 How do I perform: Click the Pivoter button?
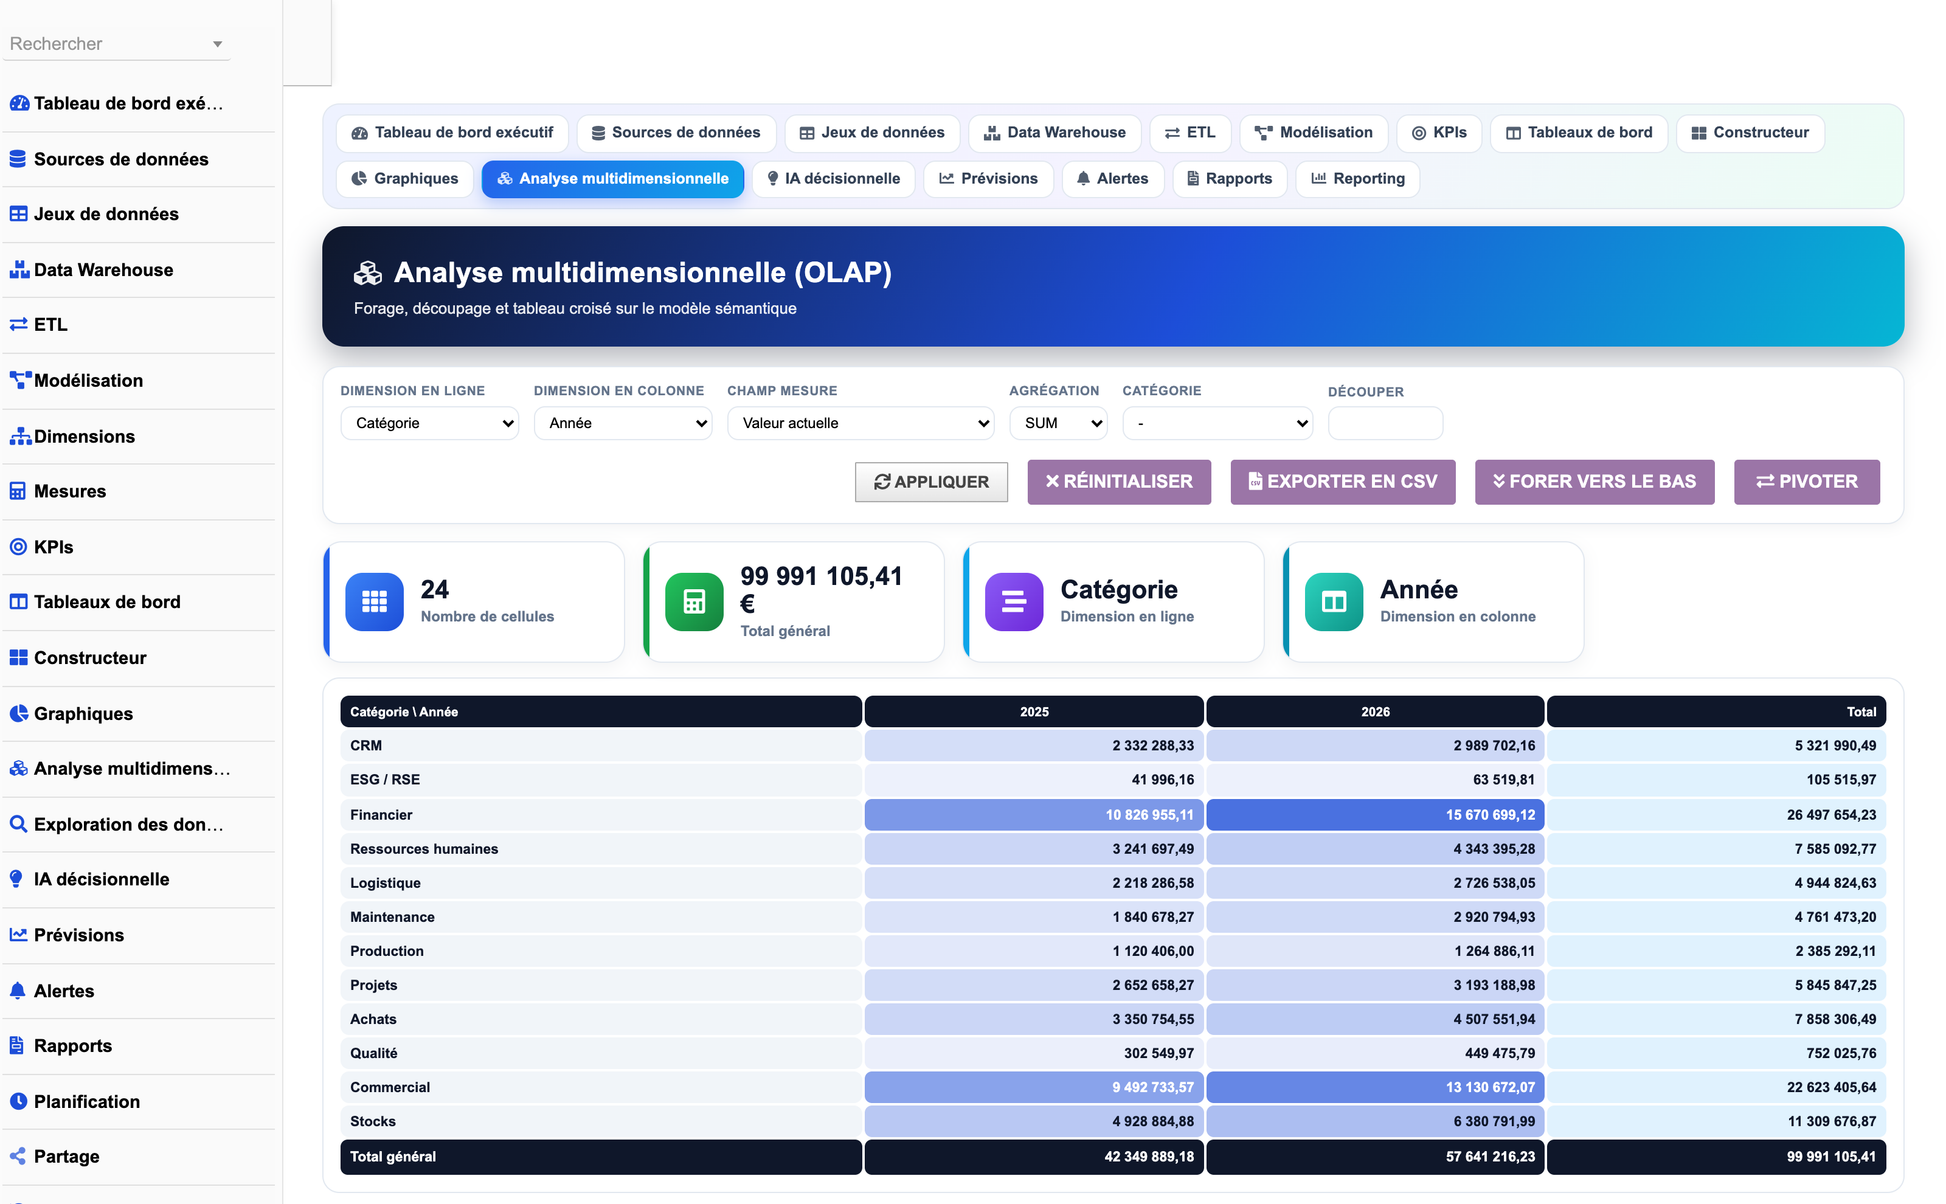coord(1807,482)
